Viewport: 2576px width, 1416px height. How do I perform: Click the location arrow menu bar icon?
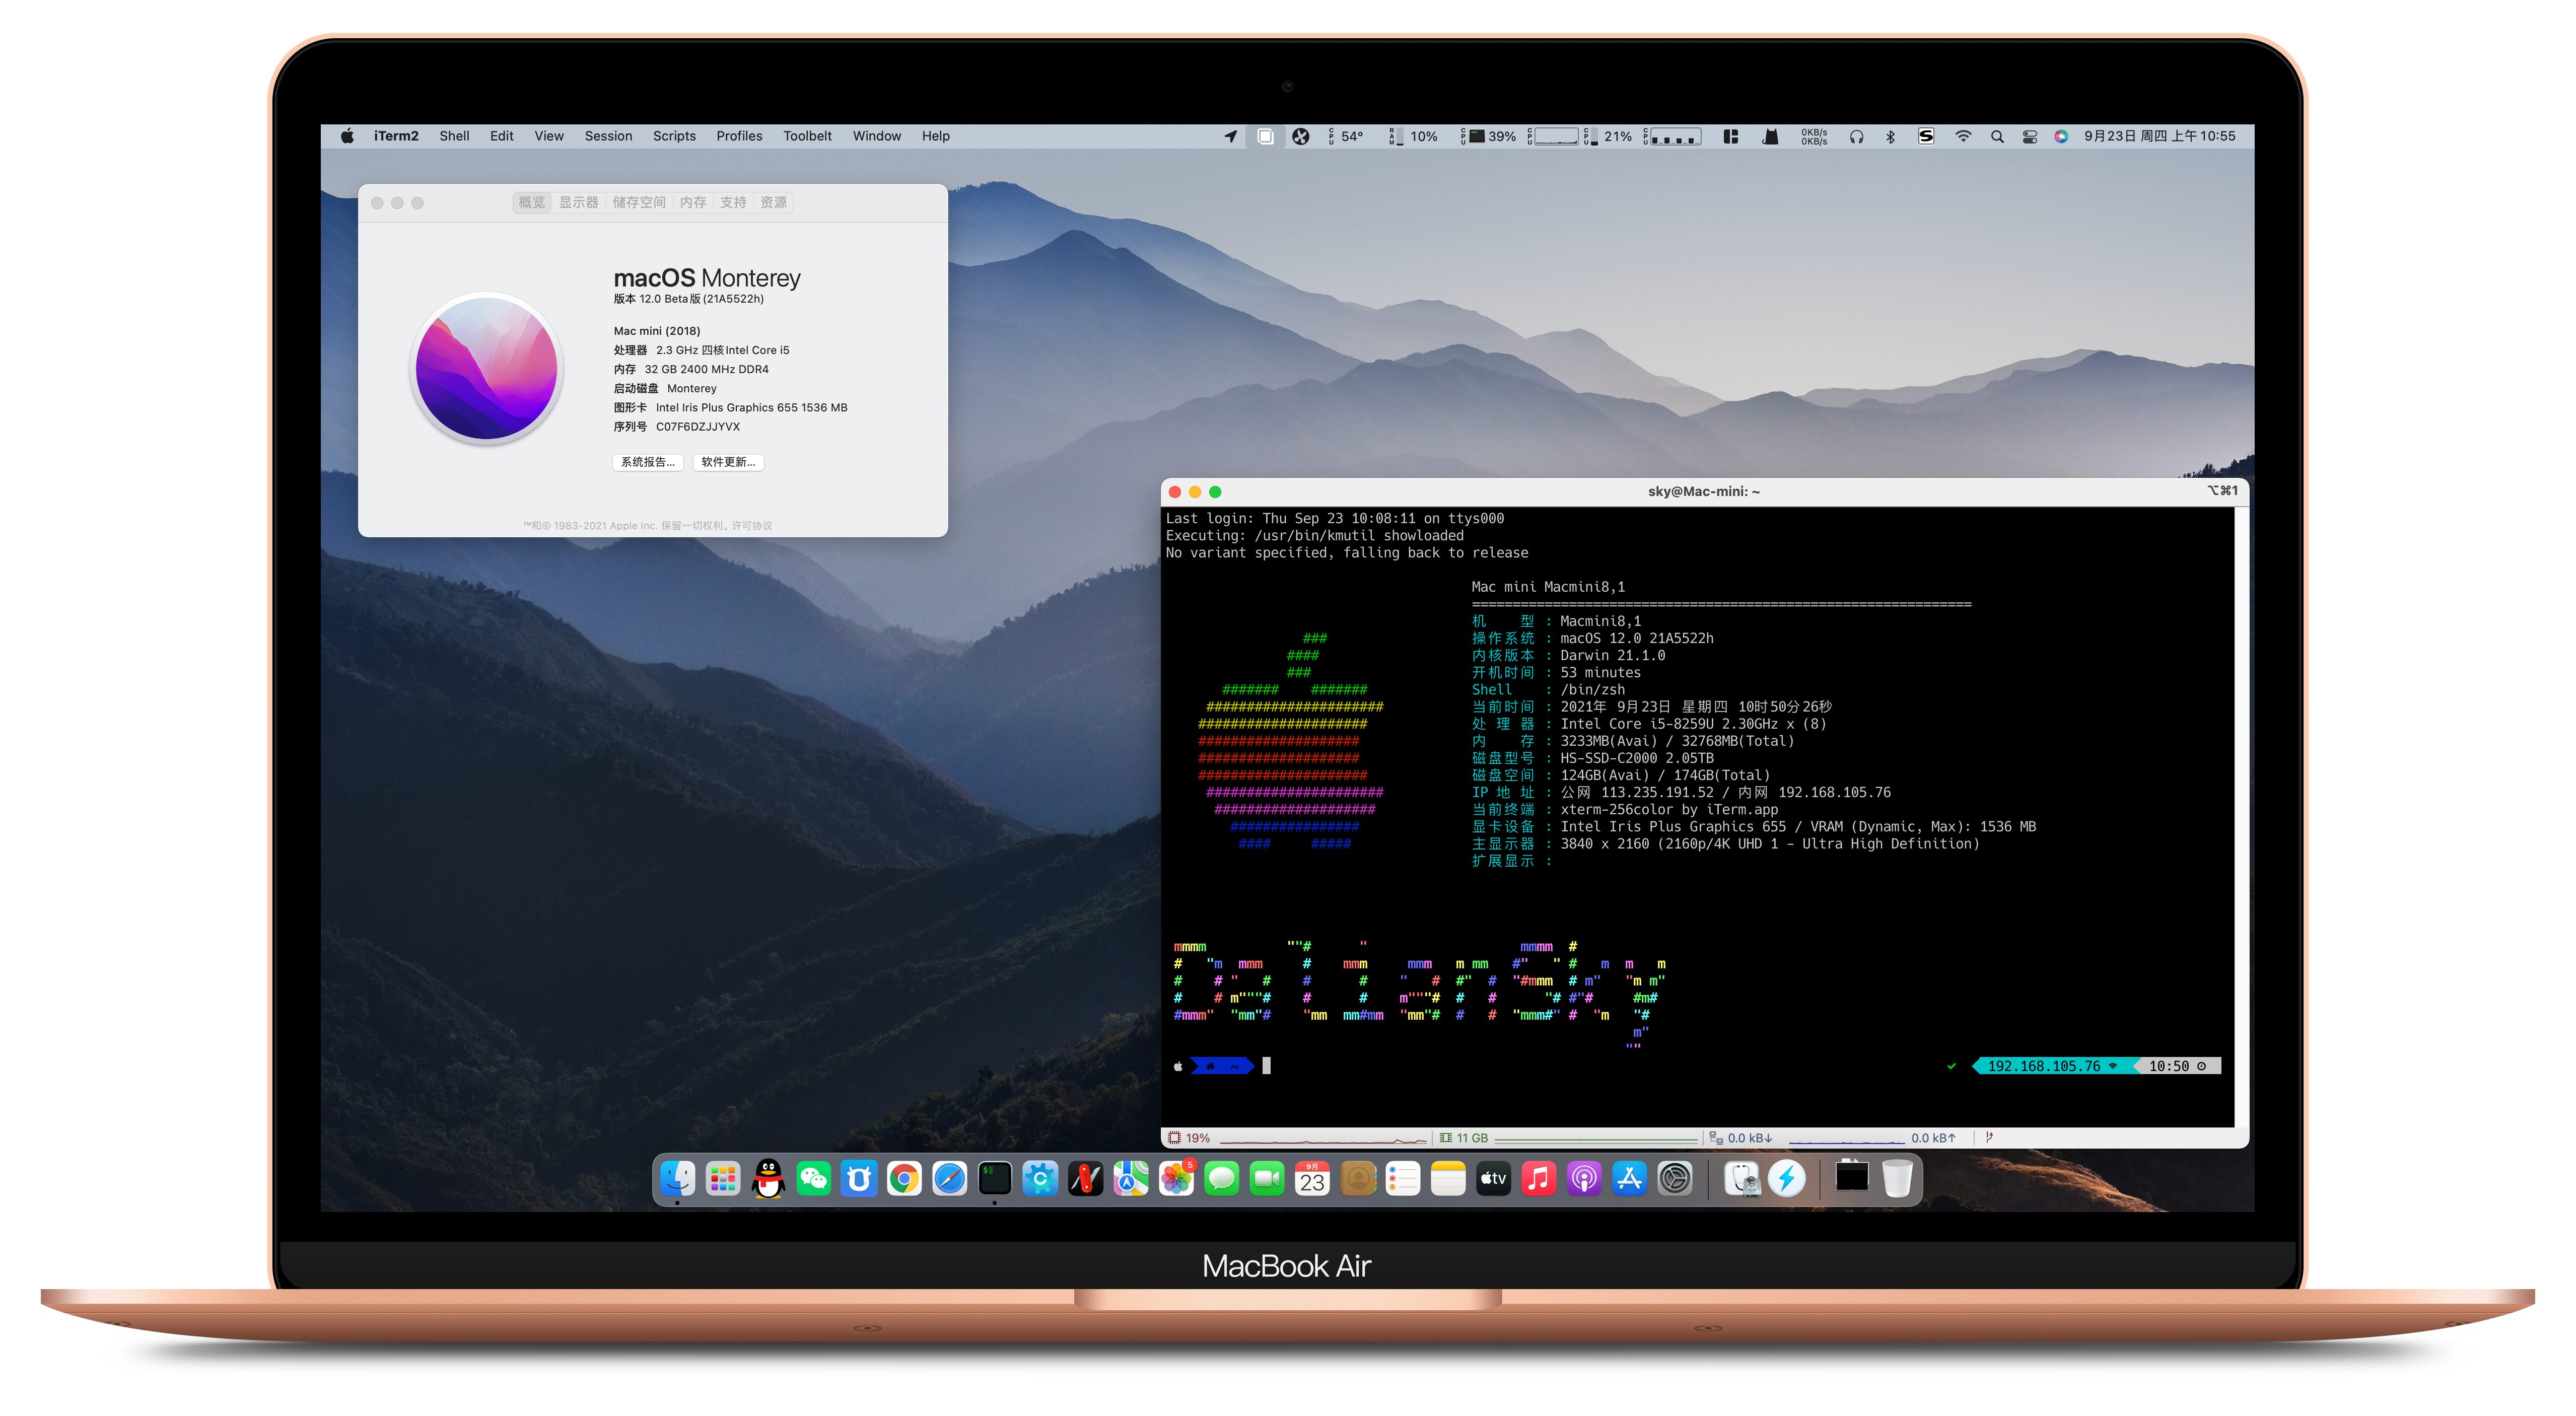1231,137
